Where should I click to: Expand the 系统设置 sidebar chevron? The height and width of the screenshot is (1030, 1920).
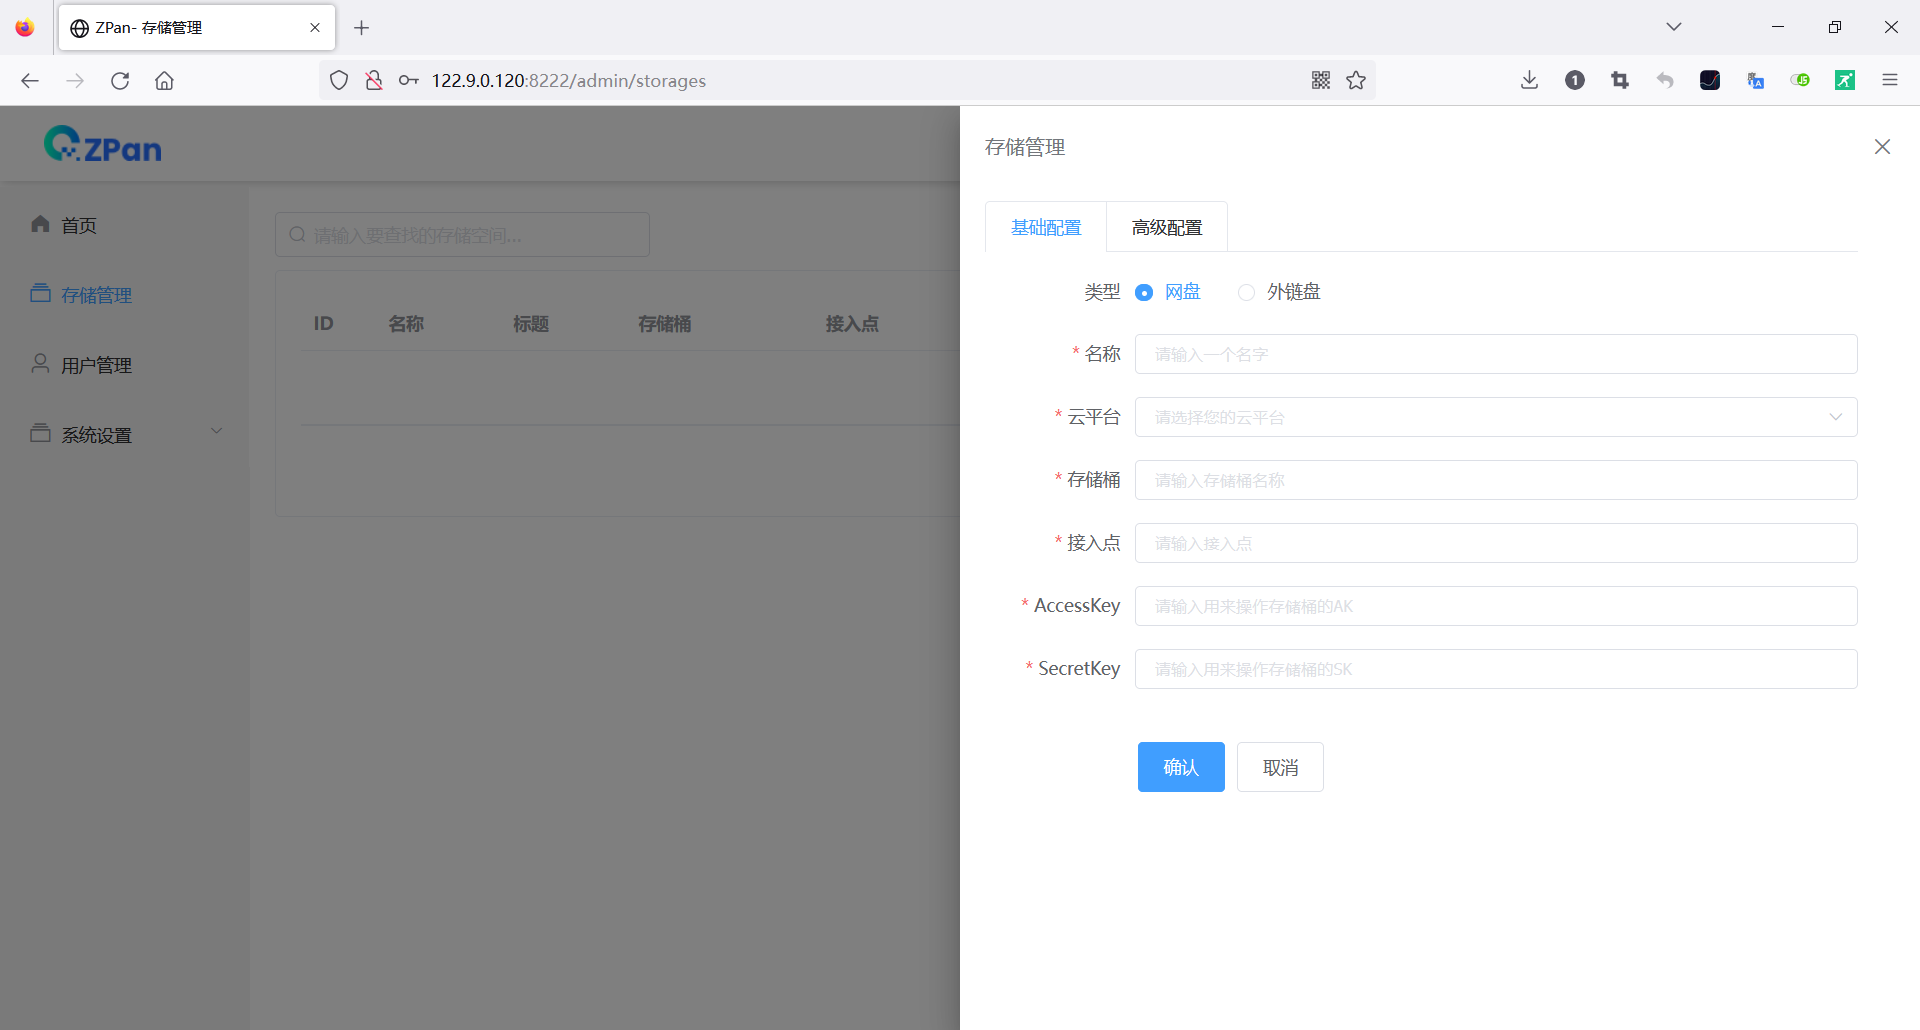[217, 431]
